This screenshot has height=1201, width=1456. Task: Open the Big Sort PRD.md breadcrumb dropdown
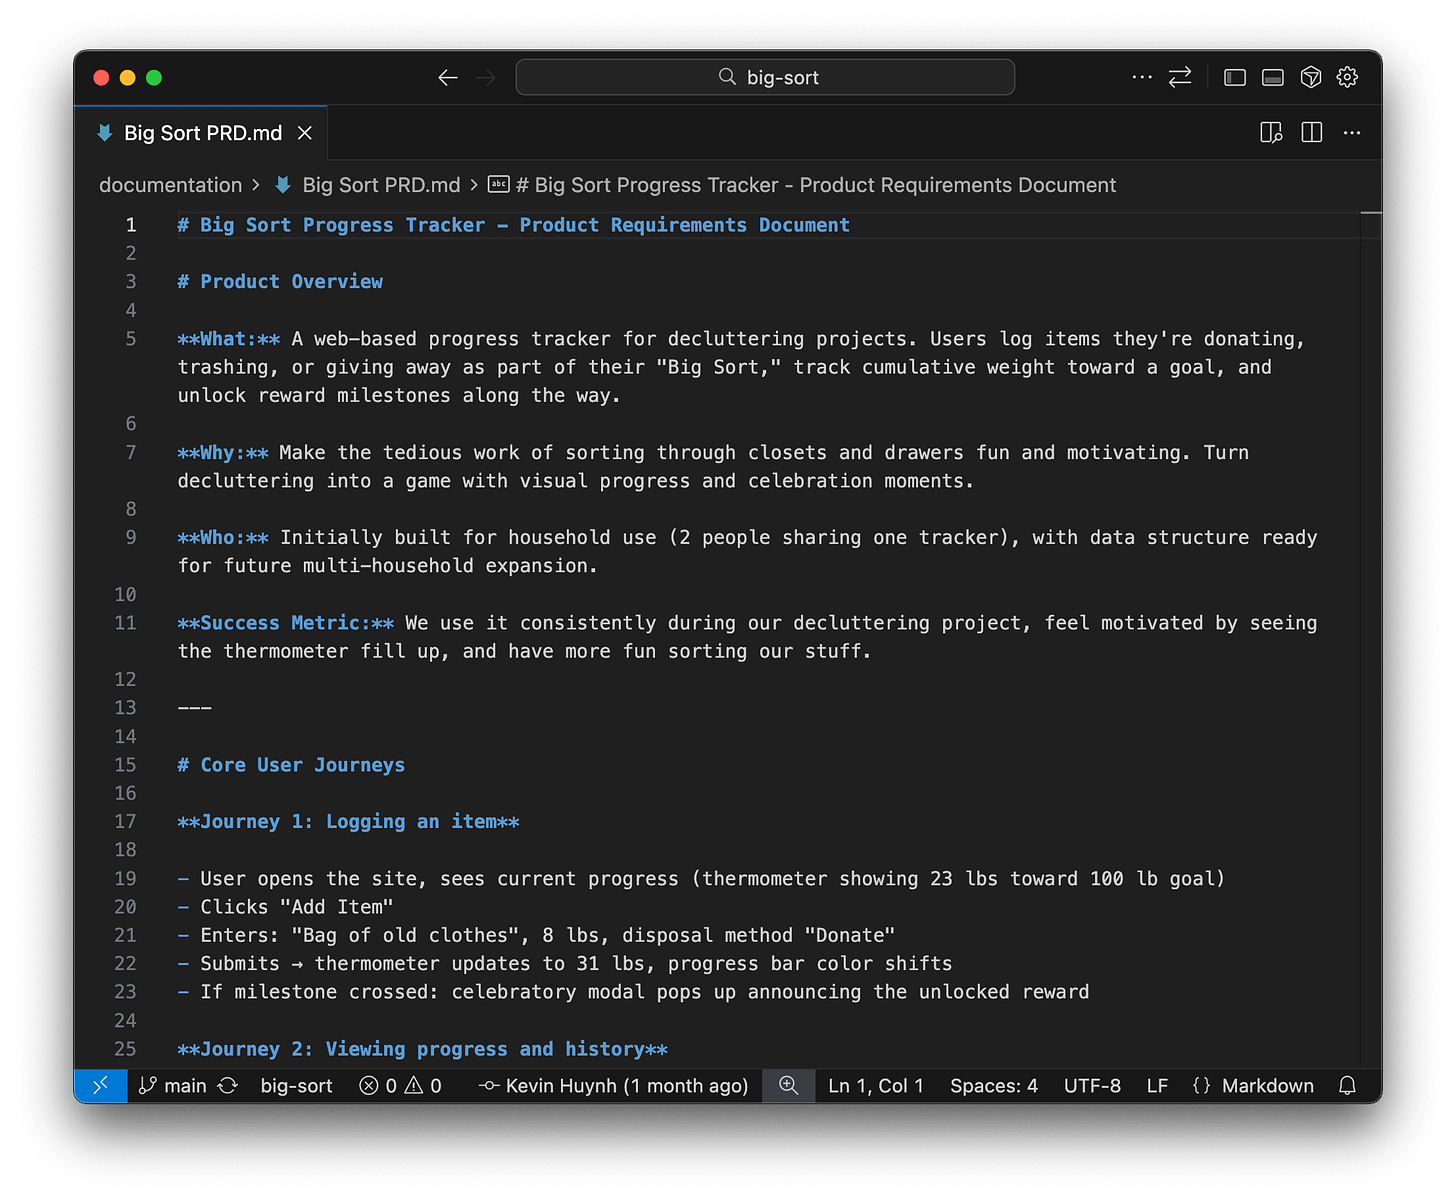(x=381, y=185)
